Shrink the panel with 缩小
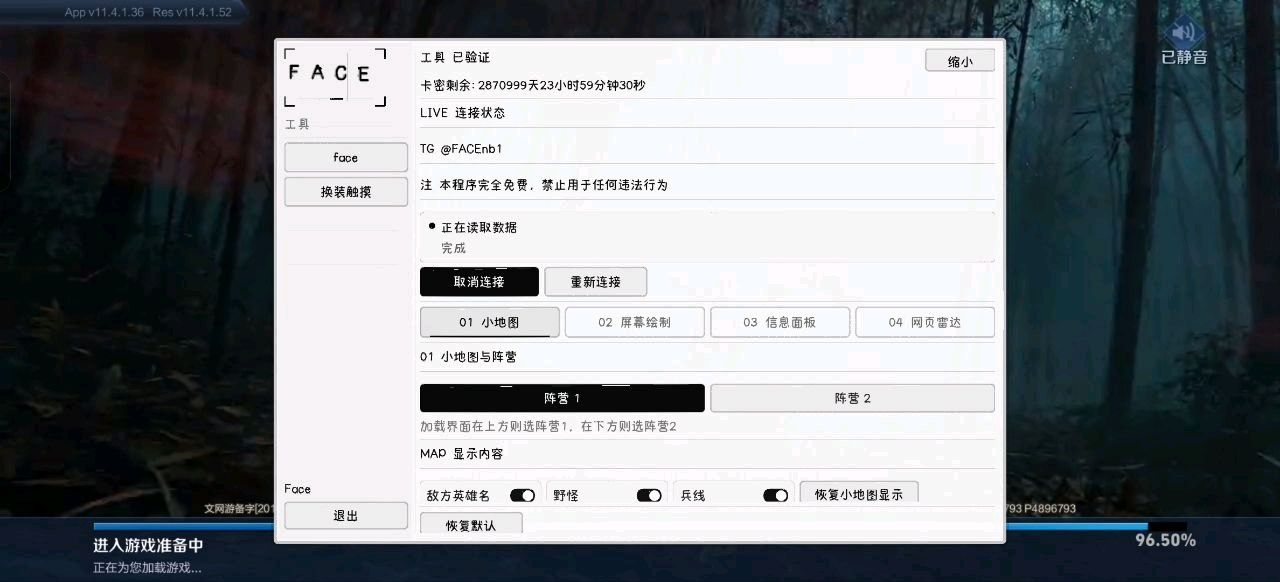This screenshot has width=1280, height=582. pos(960,61)
